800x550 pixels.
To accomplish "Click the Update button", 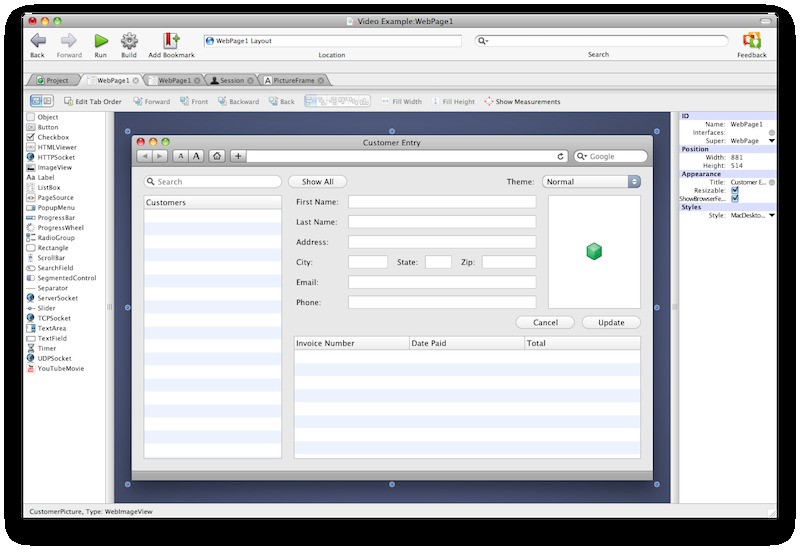I will pos(611,323).
